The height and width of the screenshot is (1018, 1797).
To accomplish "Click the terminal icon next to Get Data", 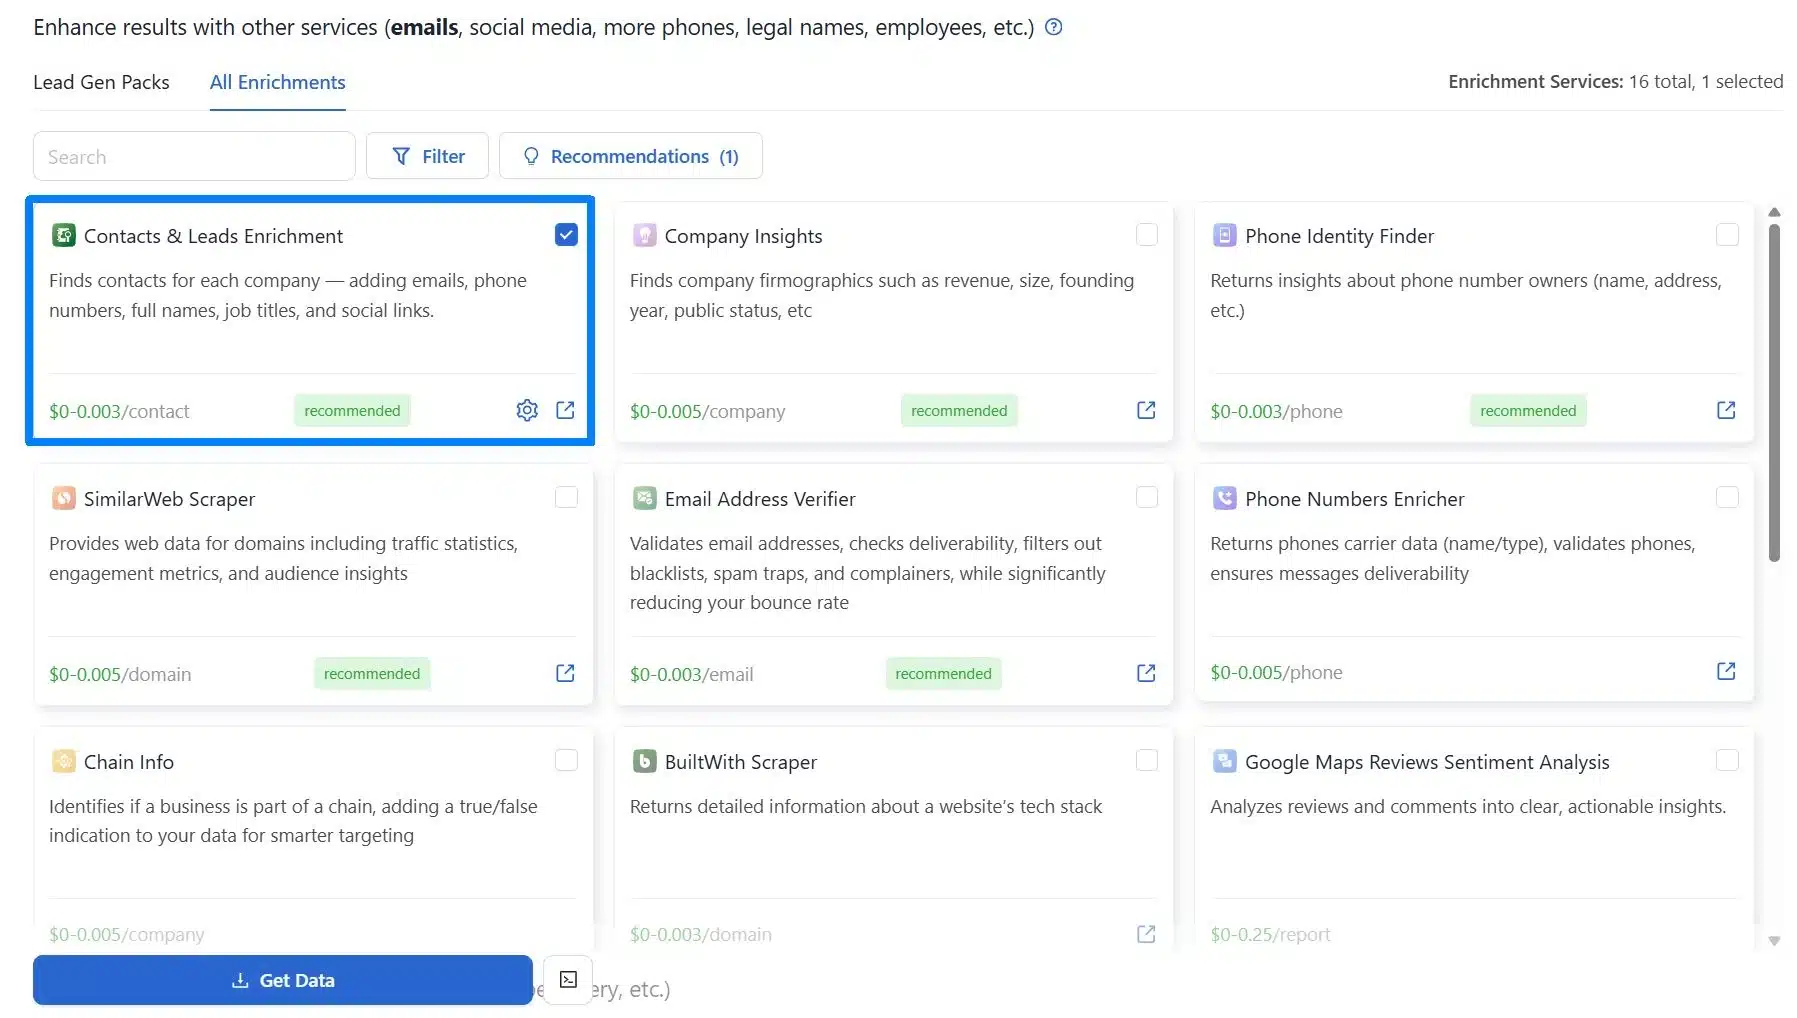I will (x=568, y=980).
